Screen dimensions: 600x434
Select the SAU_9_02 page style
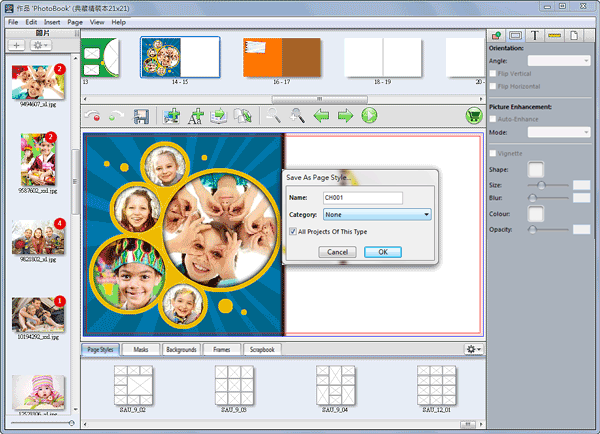tap(133, 385)
